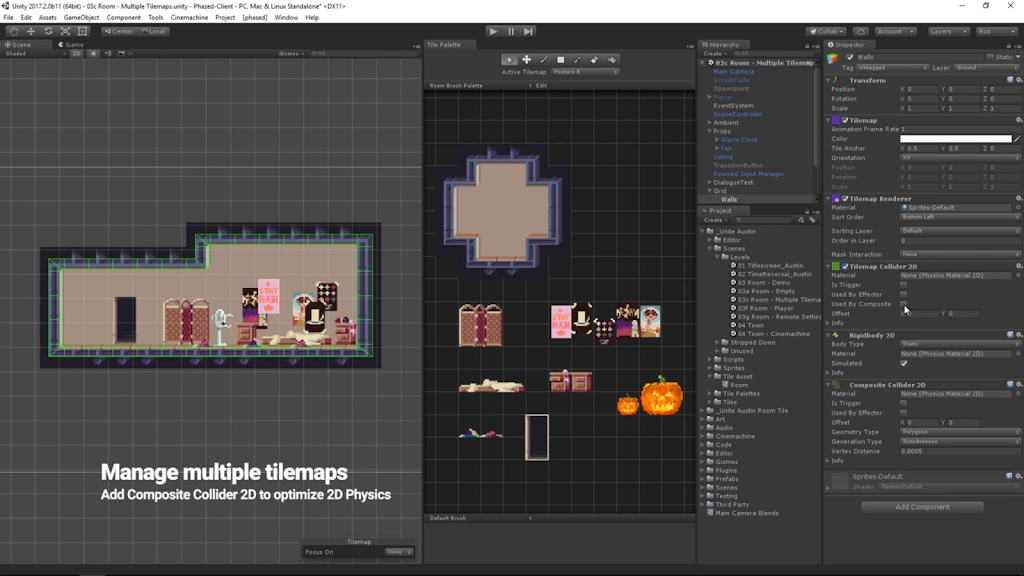Switch to the Game tab

pyautogui.click(x=71, y=44)
